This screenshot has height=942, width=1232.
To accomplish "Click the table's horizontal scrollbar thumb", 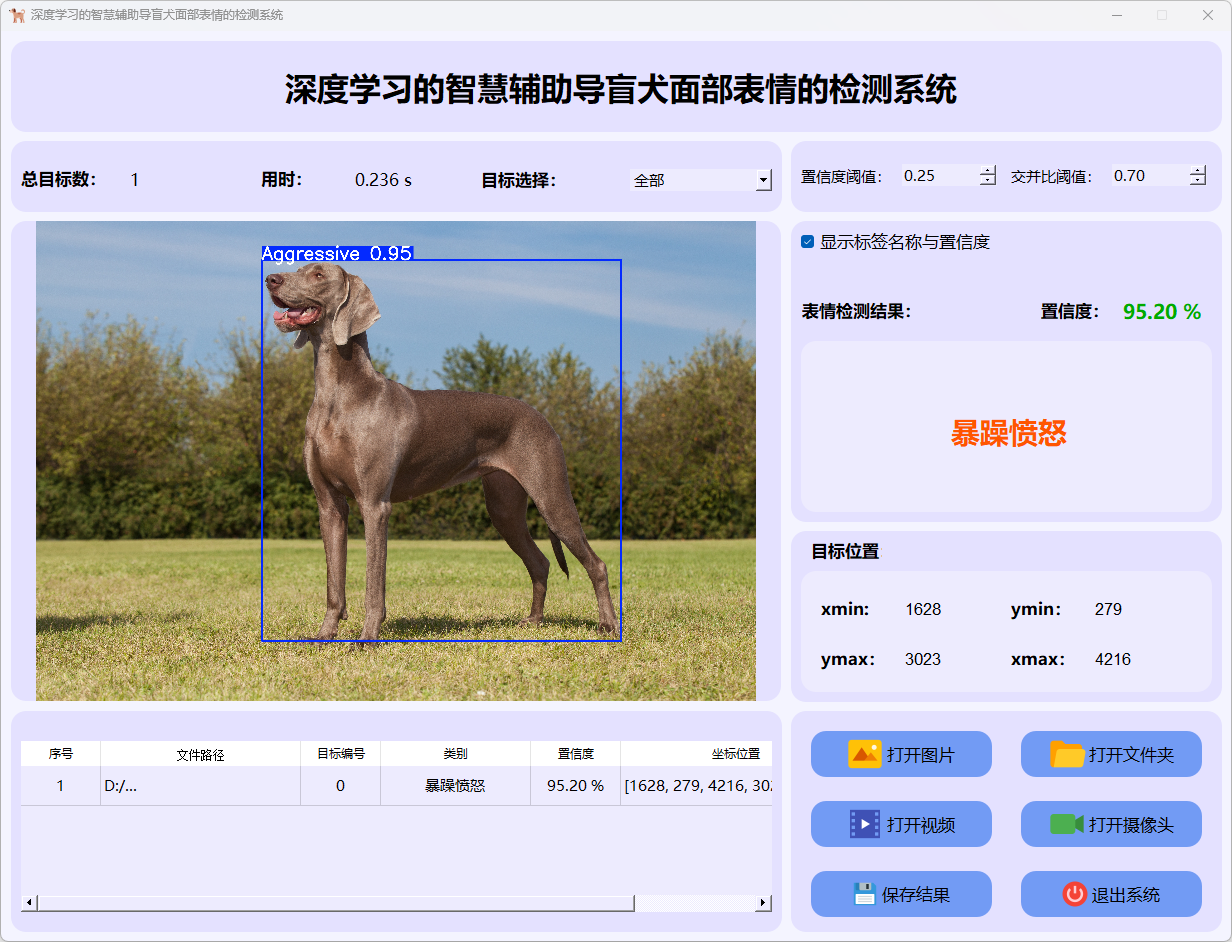I will pyautogui.click(x=335, y=903).
